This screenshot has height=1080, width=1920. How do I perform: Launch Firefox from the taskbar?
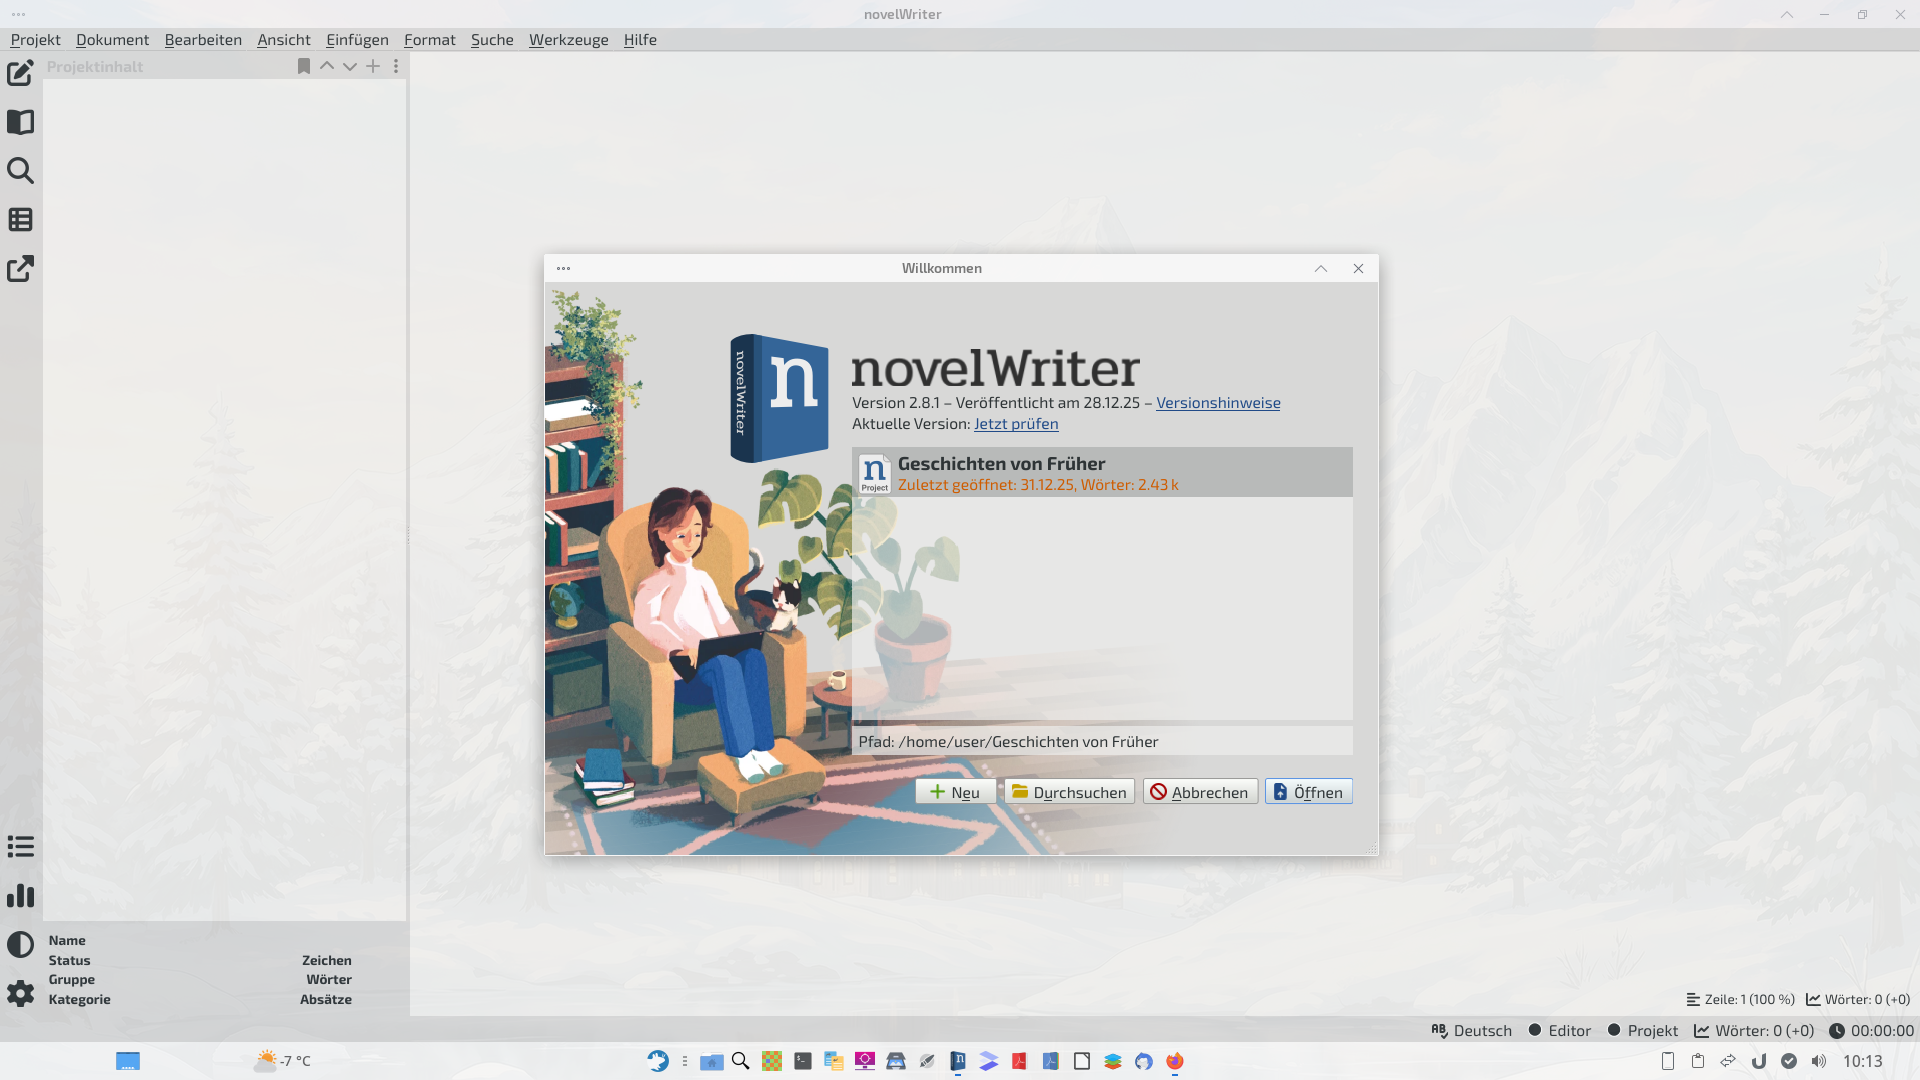(1174, 1061)
